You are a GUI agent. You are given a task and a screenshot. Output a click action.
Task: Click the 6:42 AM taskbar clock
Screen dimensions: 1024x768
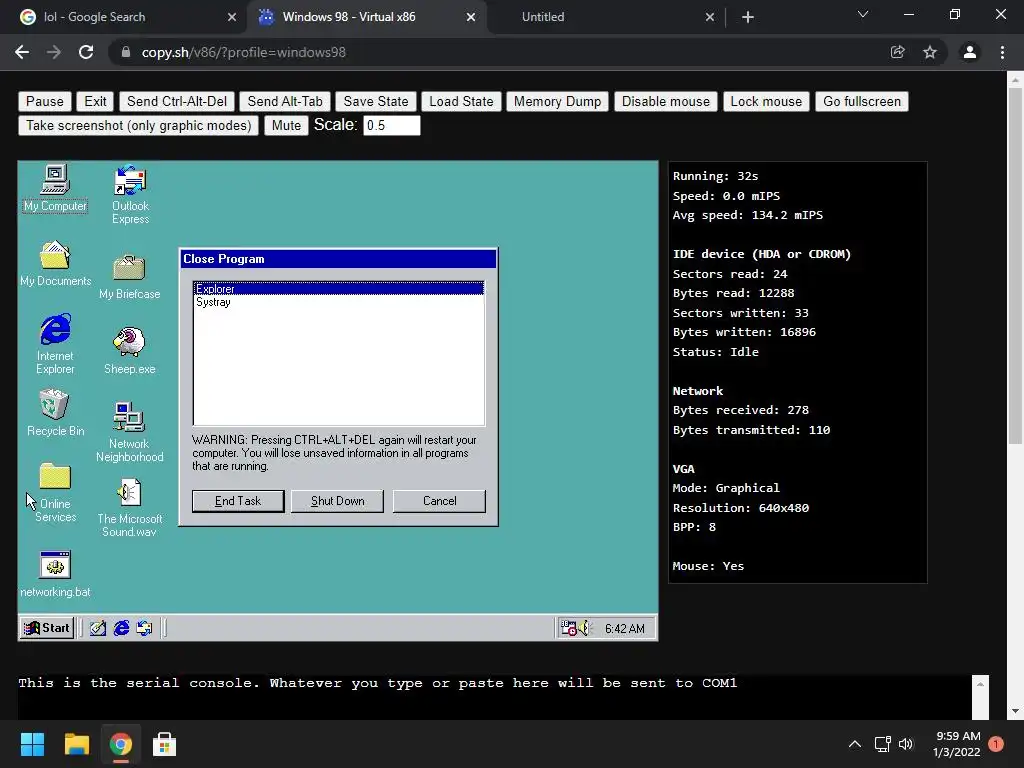tap(624, 628)
